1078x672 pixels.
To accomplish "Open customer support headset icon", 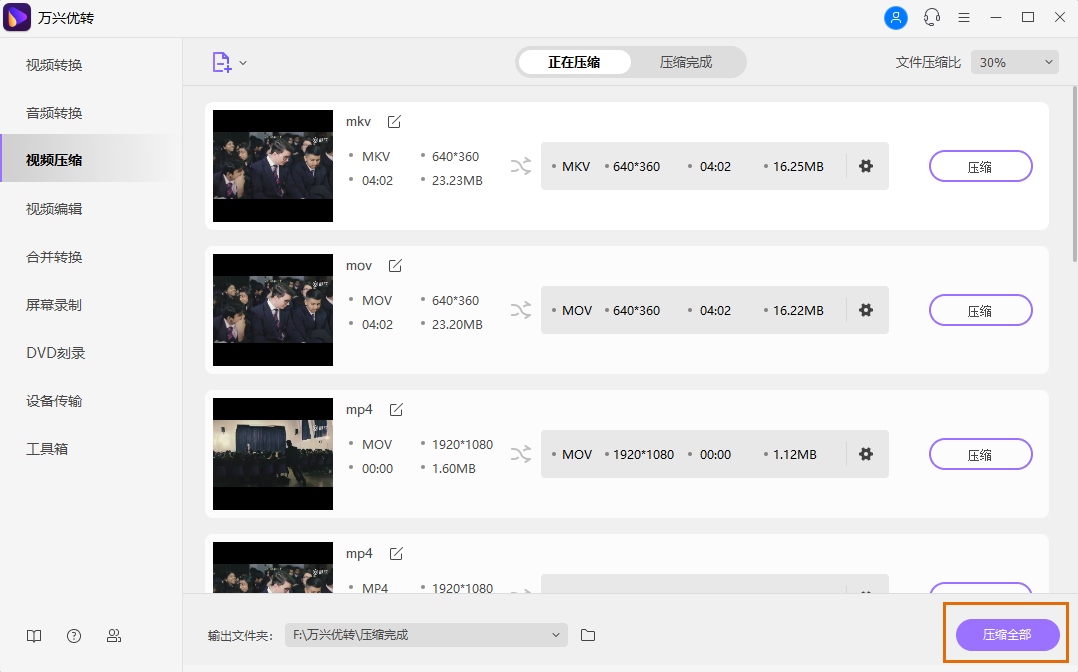I will click(932, 18).
